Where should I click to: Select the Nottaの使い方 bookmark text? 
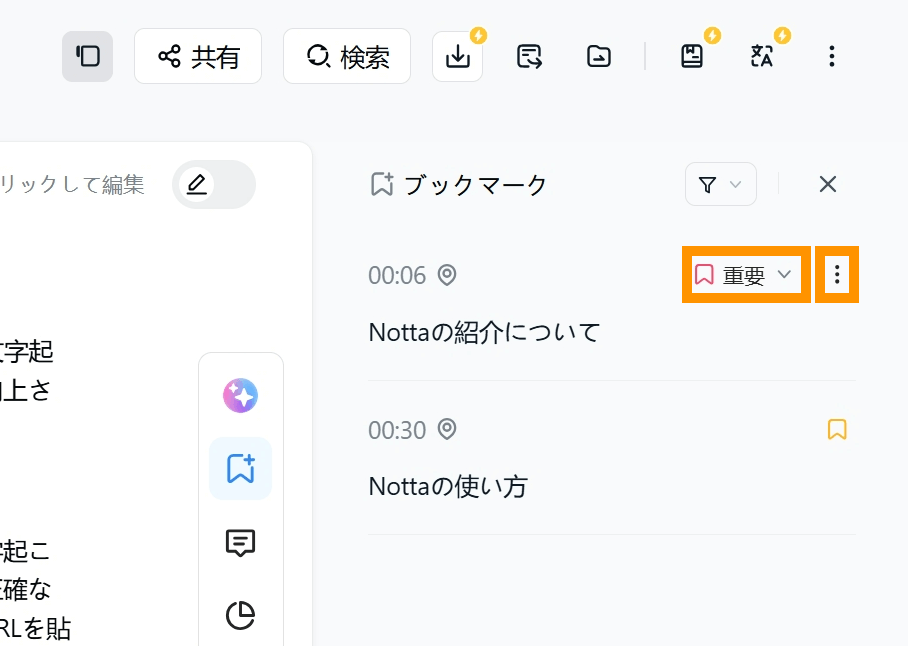(448, 487)
